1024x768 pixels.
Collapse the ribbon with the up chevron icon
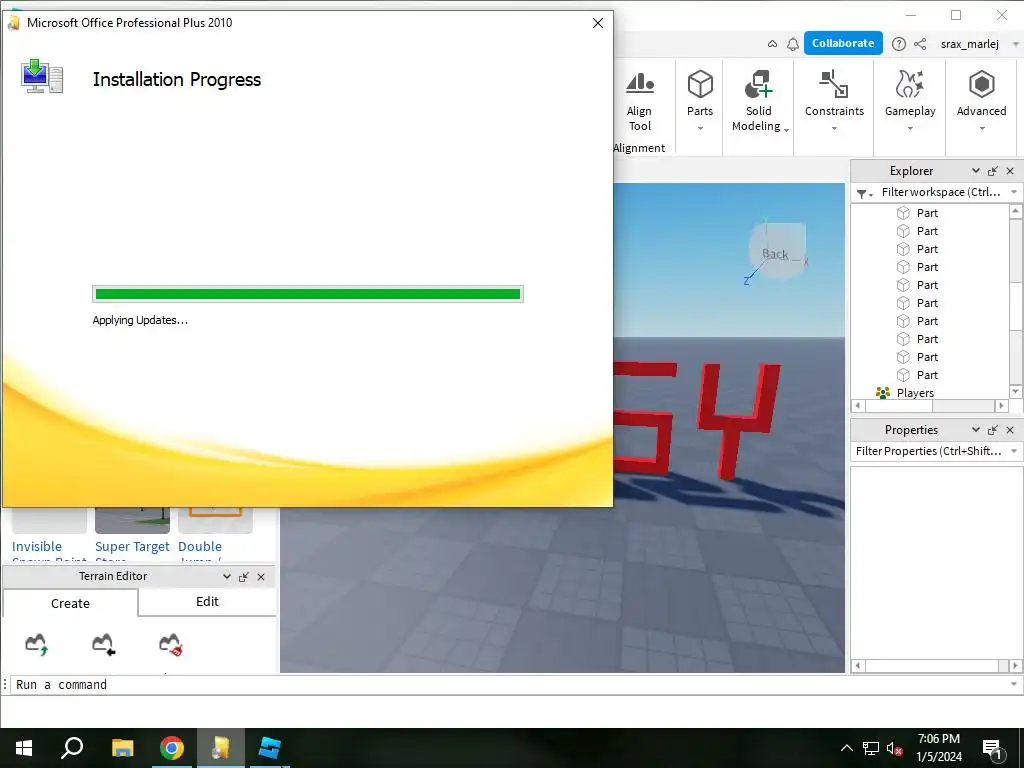coord(772,44)
